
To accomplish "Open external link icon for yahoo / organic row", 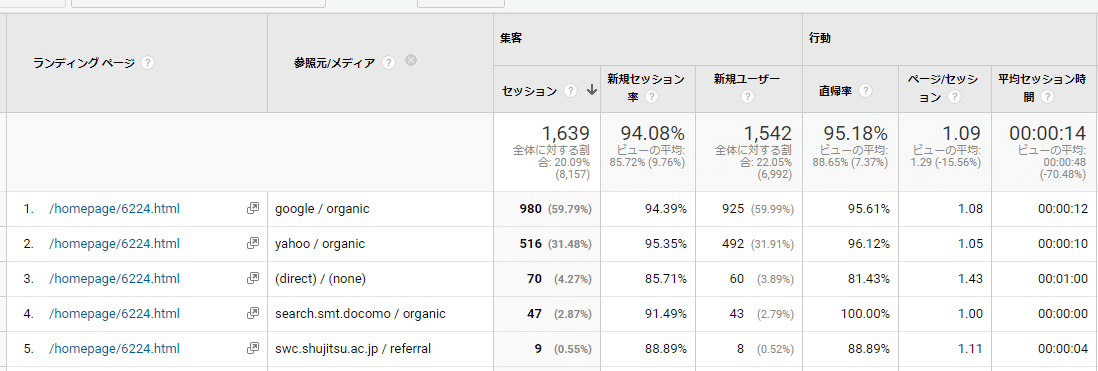I will coord(253,244).
